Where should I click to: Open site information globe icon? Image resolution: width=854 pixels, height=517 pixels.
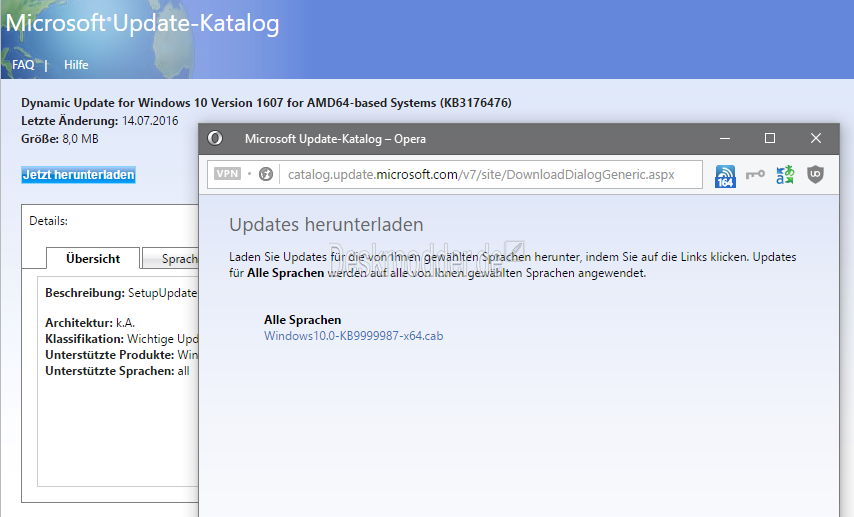pyautogui.click(x=266, y=174)
